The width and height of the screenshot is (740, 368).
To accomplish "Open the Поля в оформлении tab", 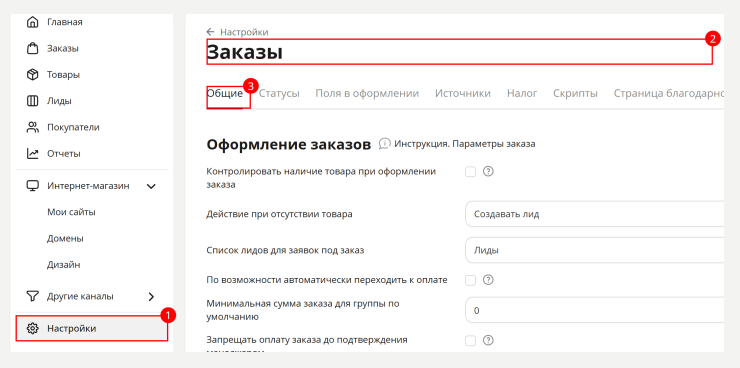I will (x=367, y=93).
